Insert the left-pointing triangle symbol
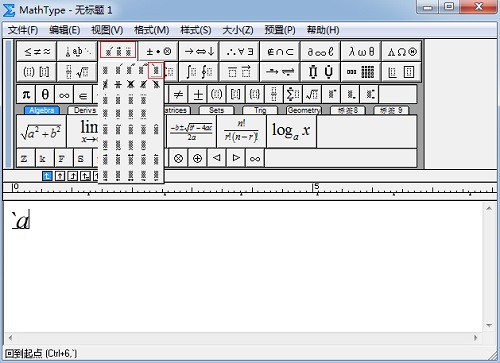This screenshot has width=500, height=363. (217, 158)
